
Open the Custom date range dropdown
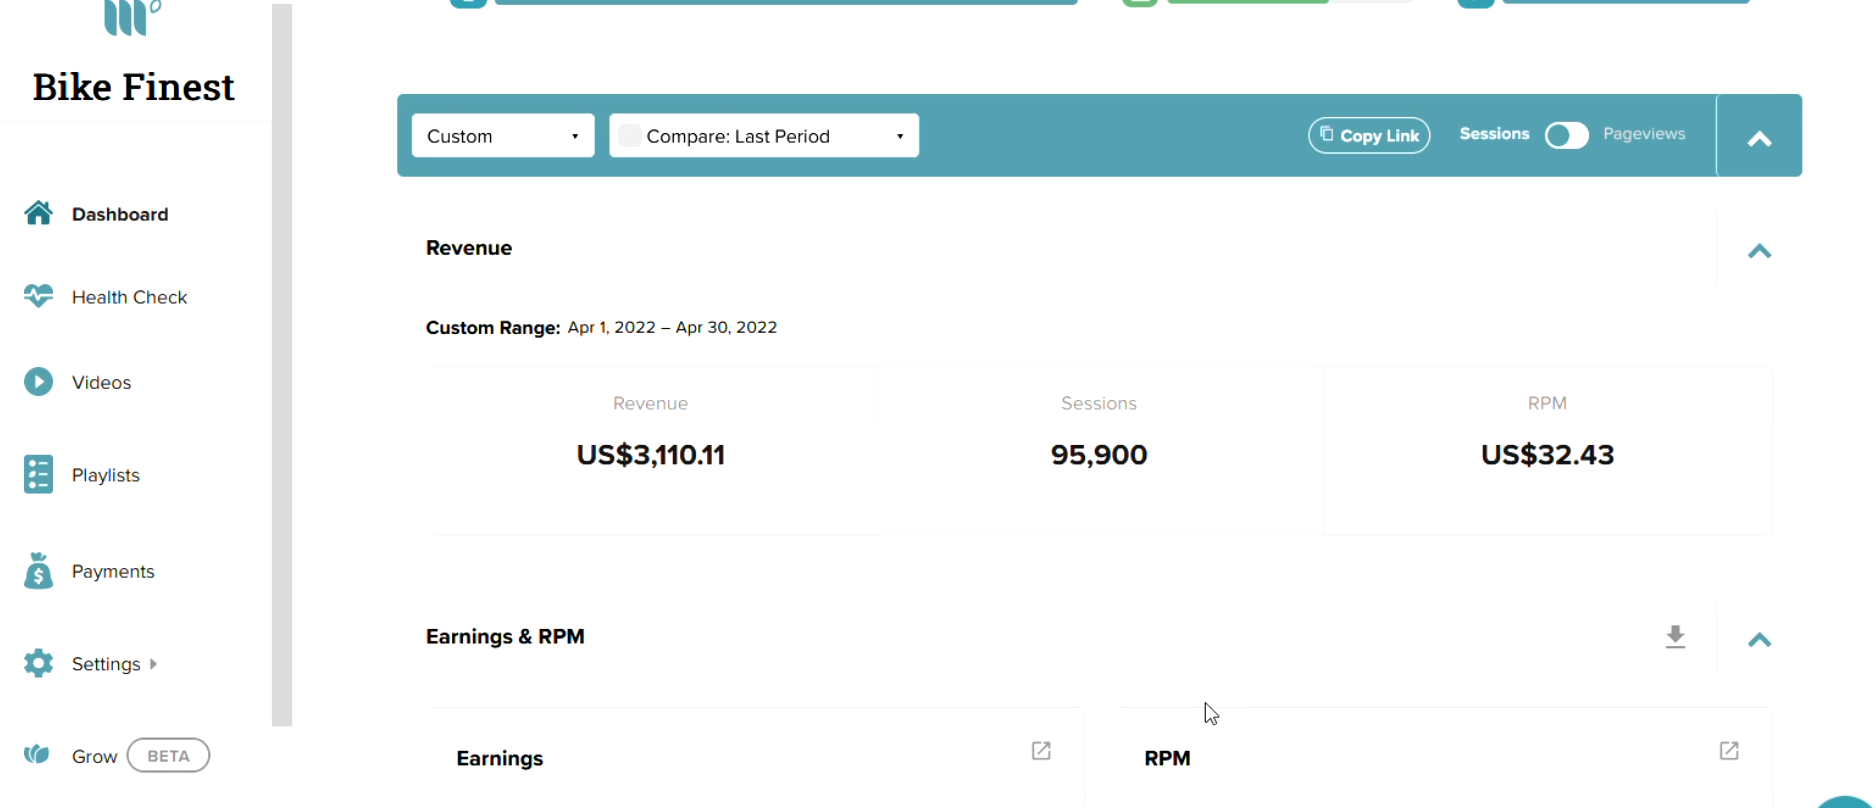[503, 135]
